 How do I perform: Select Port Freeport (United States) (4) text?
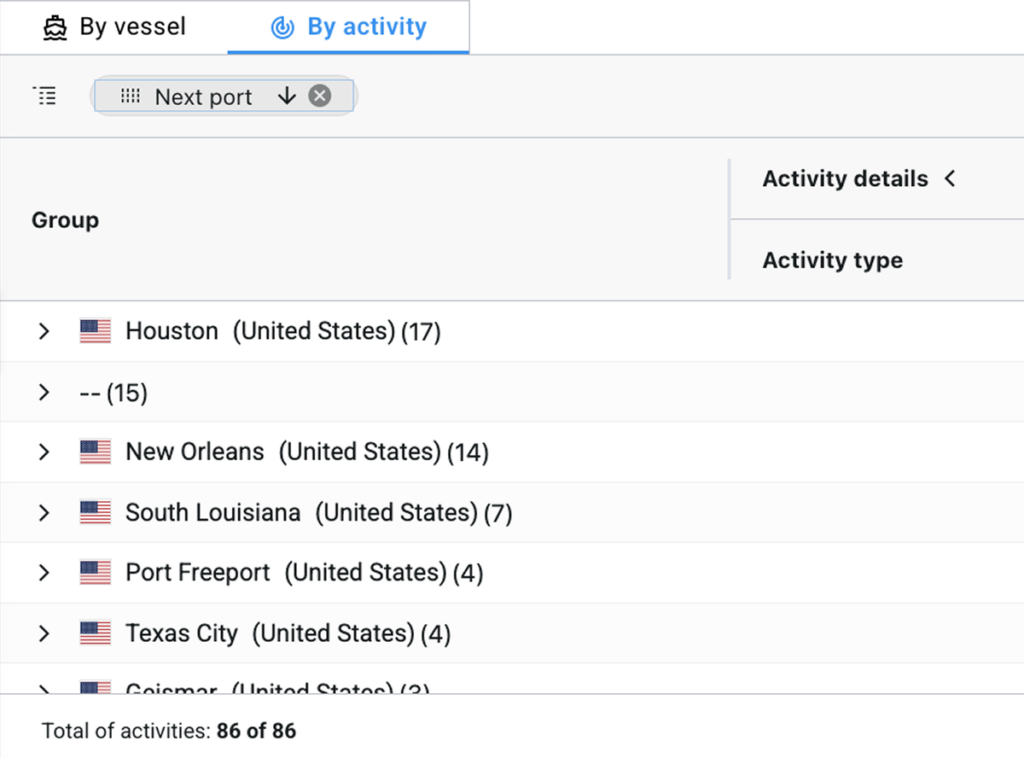304,573
